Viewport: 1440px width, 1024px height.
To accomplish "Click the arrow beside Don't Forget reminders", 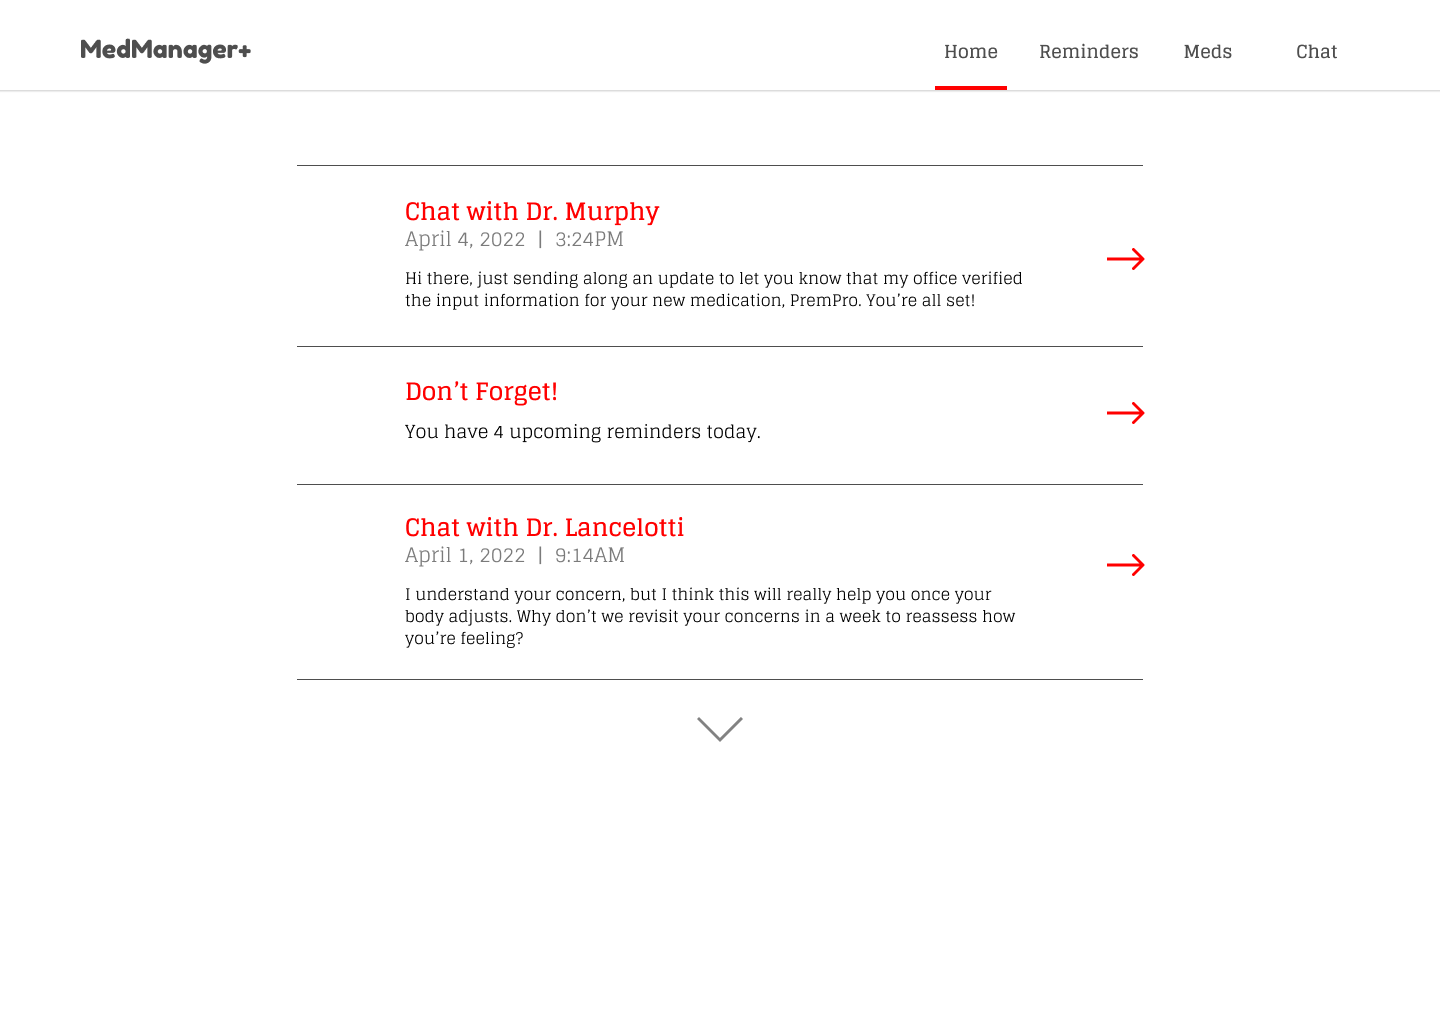I will (1125, 413).
